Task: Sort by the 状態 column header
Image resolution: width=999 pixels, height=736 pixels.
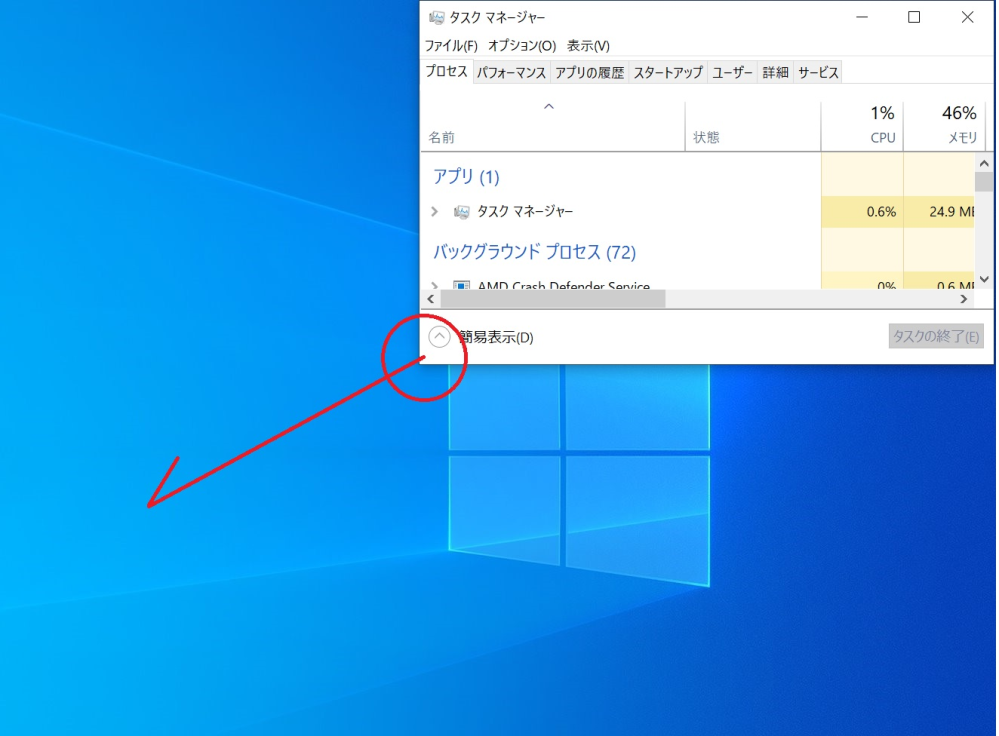Action: (x=752, y=126)
